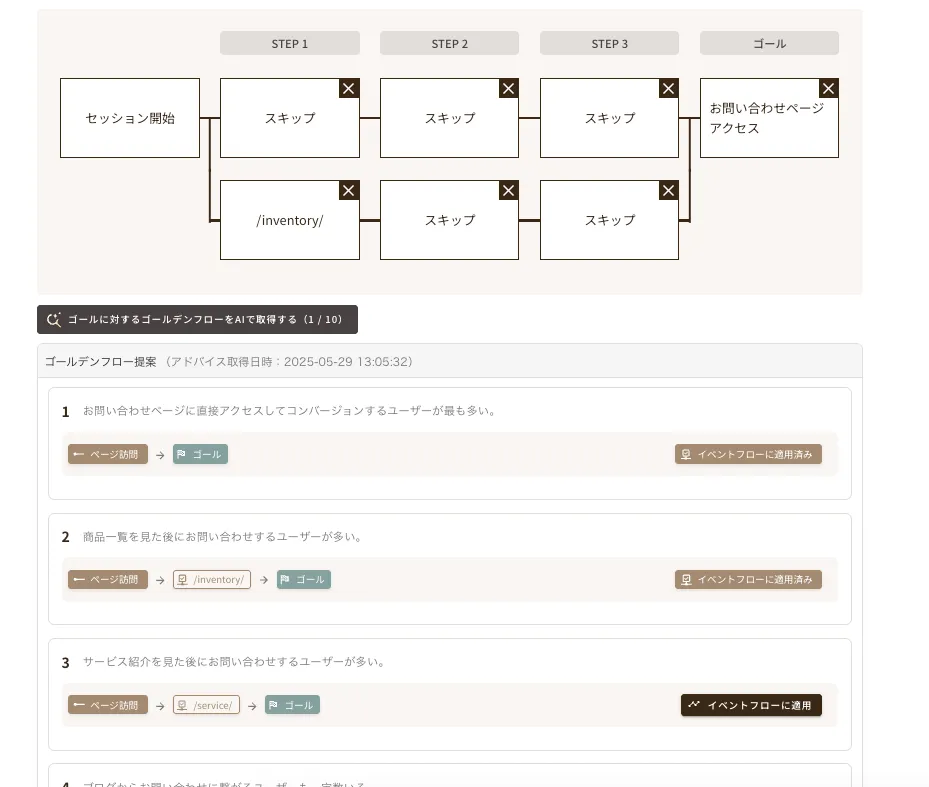
Task: Remove the STEP 3 bottom-row skip box
Action: click(x=668, y=190)
